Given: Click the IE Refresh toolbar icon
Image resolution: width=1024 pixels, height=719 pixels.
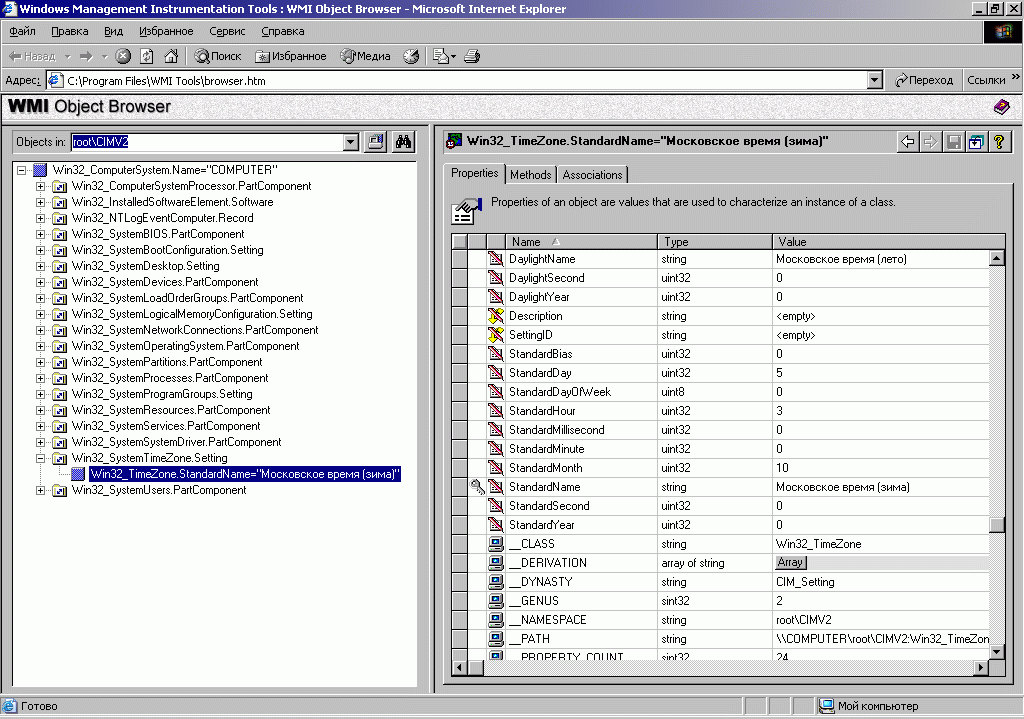Looking at the screenshot, I should [x=147, y=56].
